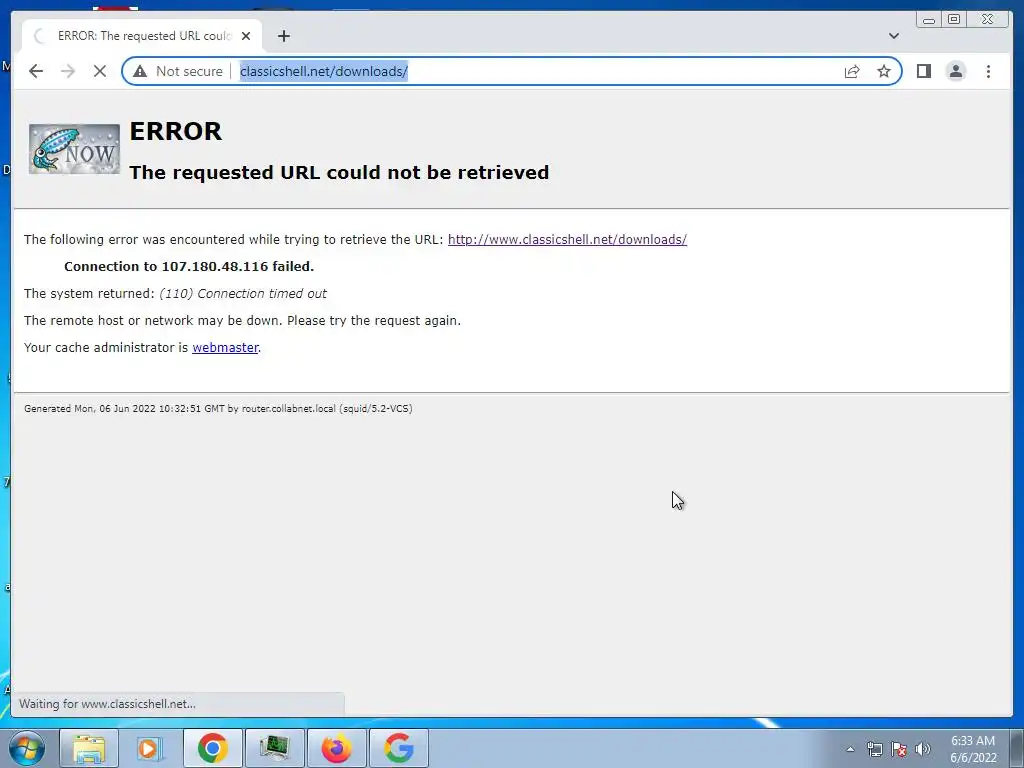The image size is (1024, 768).
Task: Click the 'ERROR' heading
Action: (176, 131)
